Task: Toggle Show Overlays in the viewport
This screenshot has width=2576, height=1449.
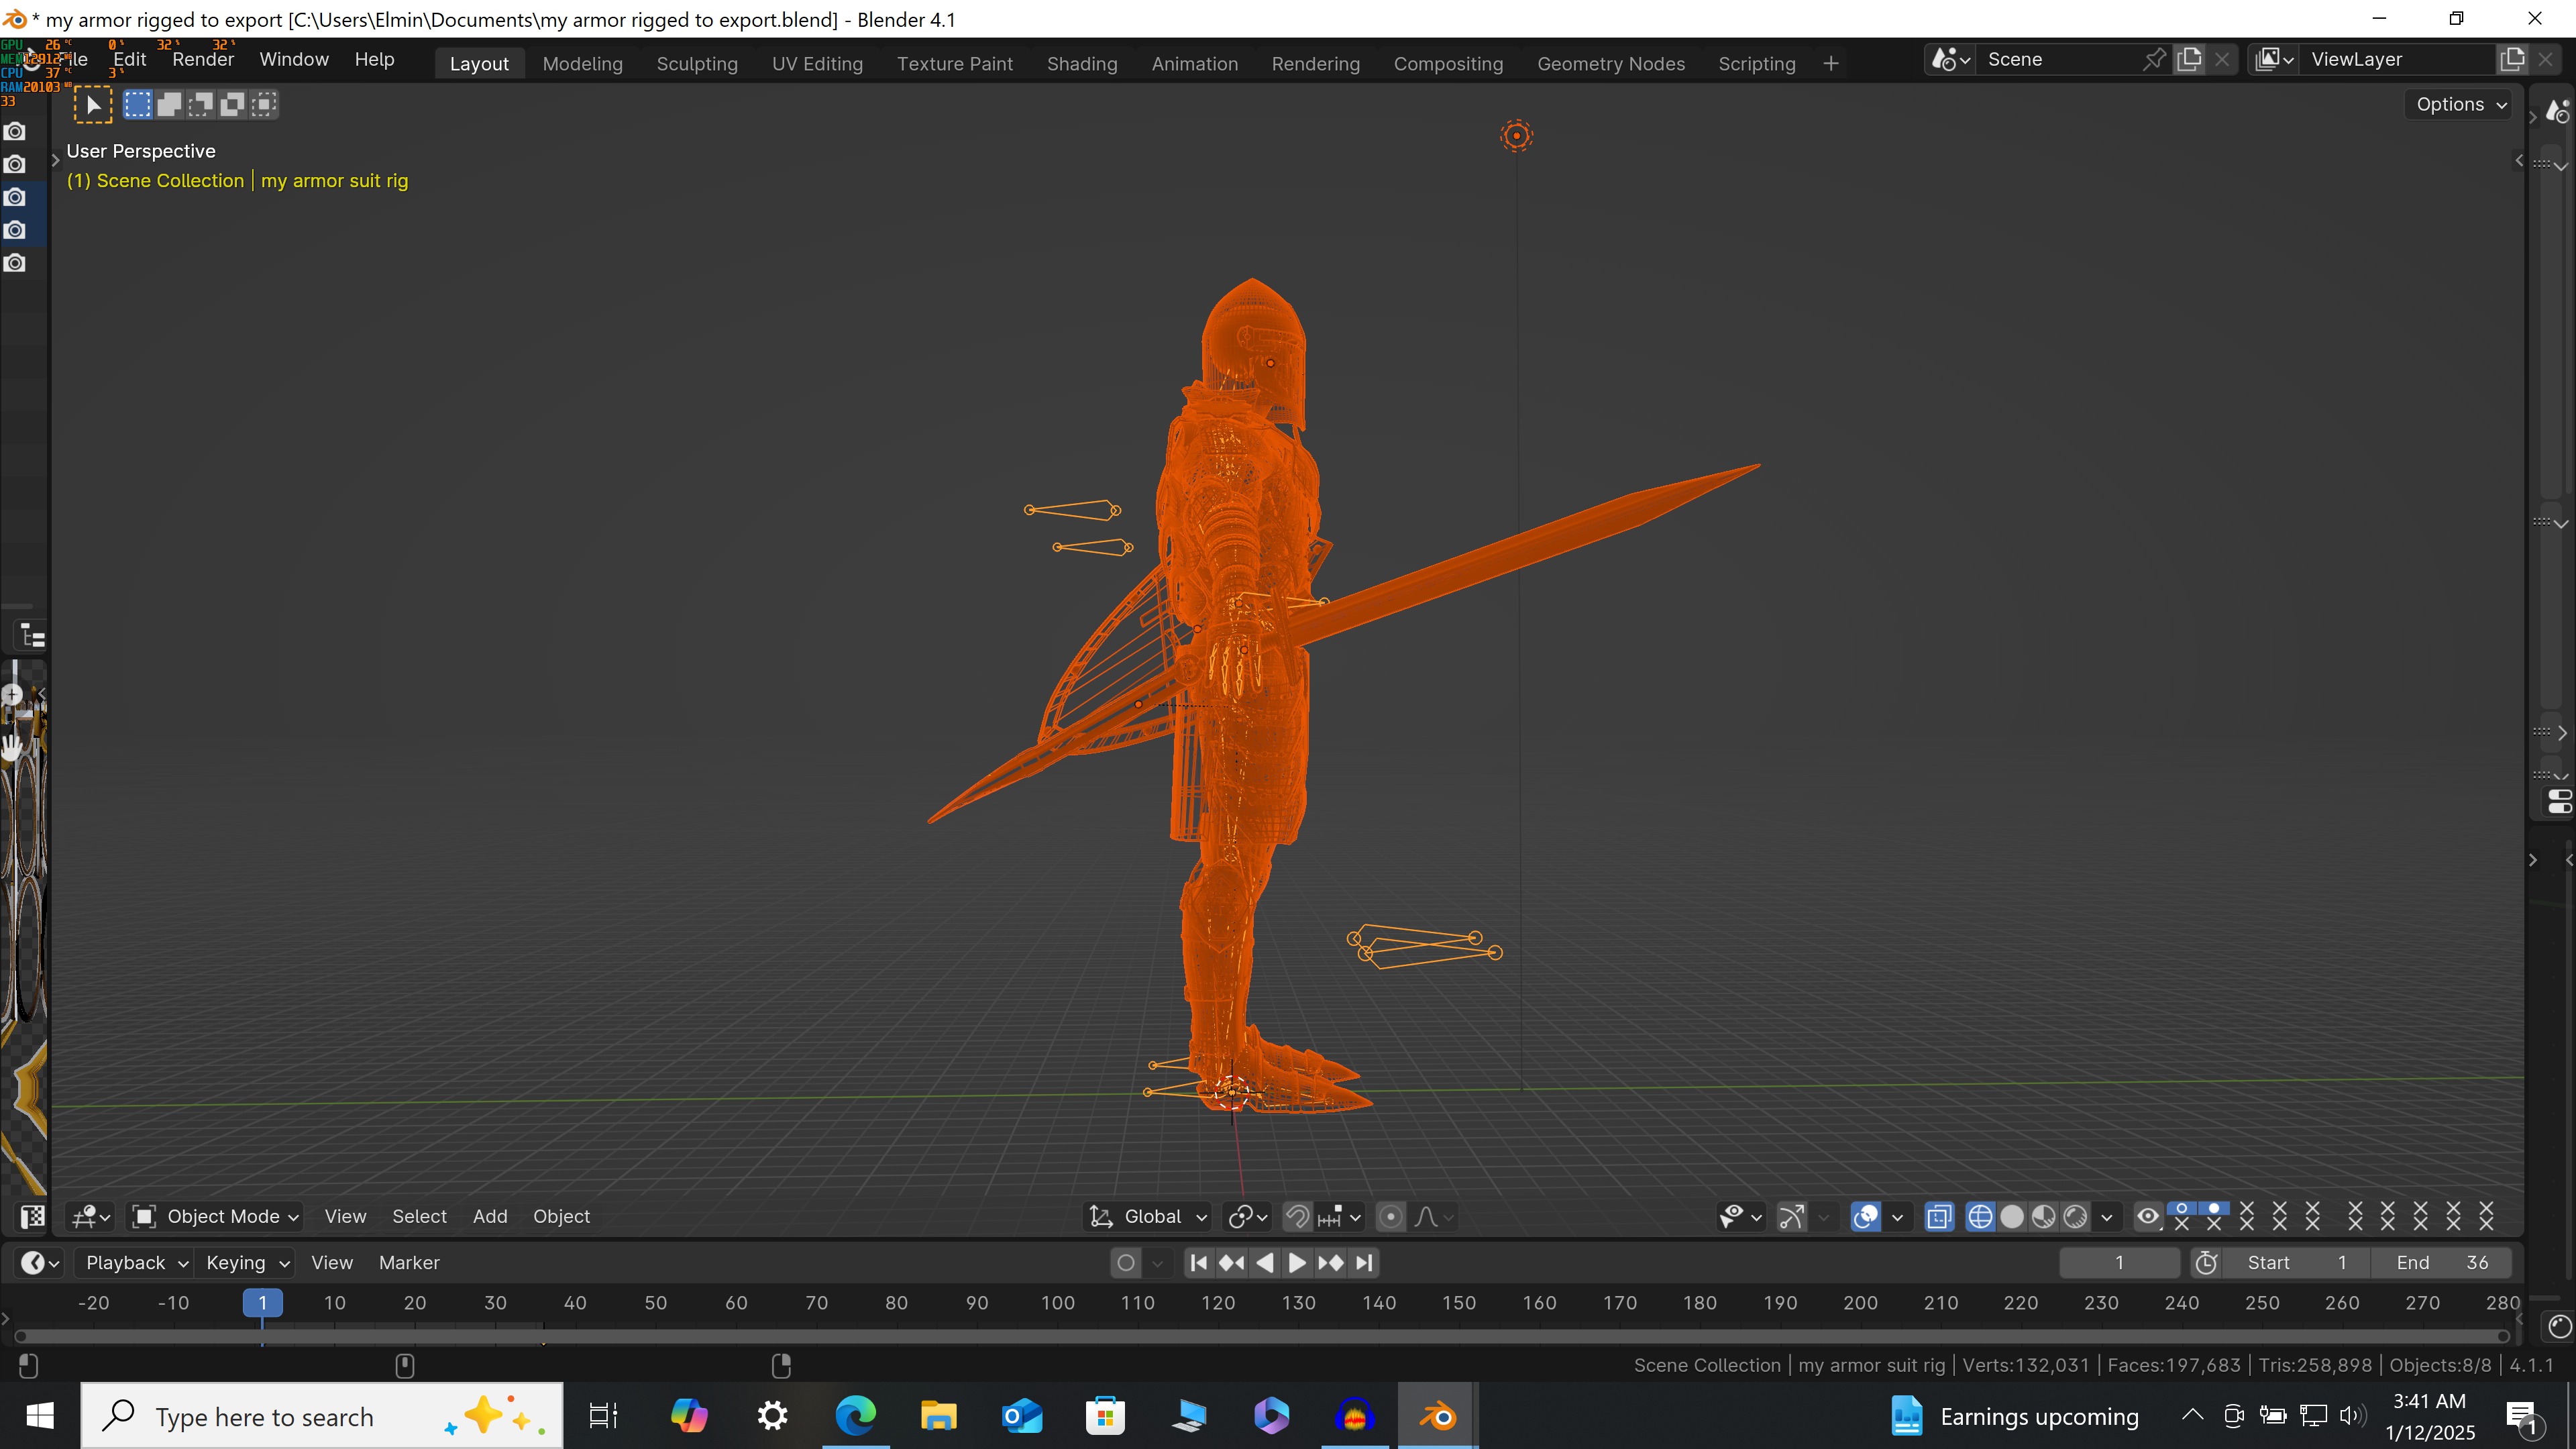Action: (x=1866, y=1216)
